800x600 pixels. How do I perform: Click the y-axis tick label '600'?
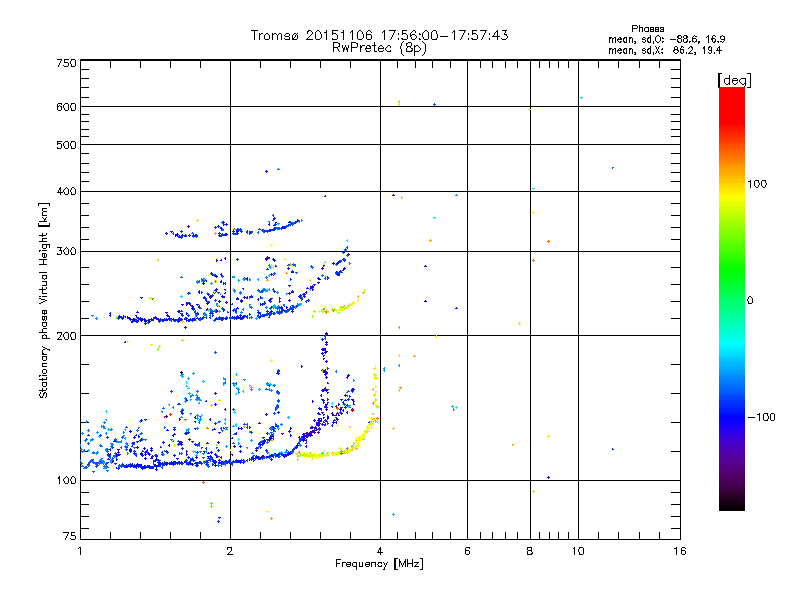66,107
